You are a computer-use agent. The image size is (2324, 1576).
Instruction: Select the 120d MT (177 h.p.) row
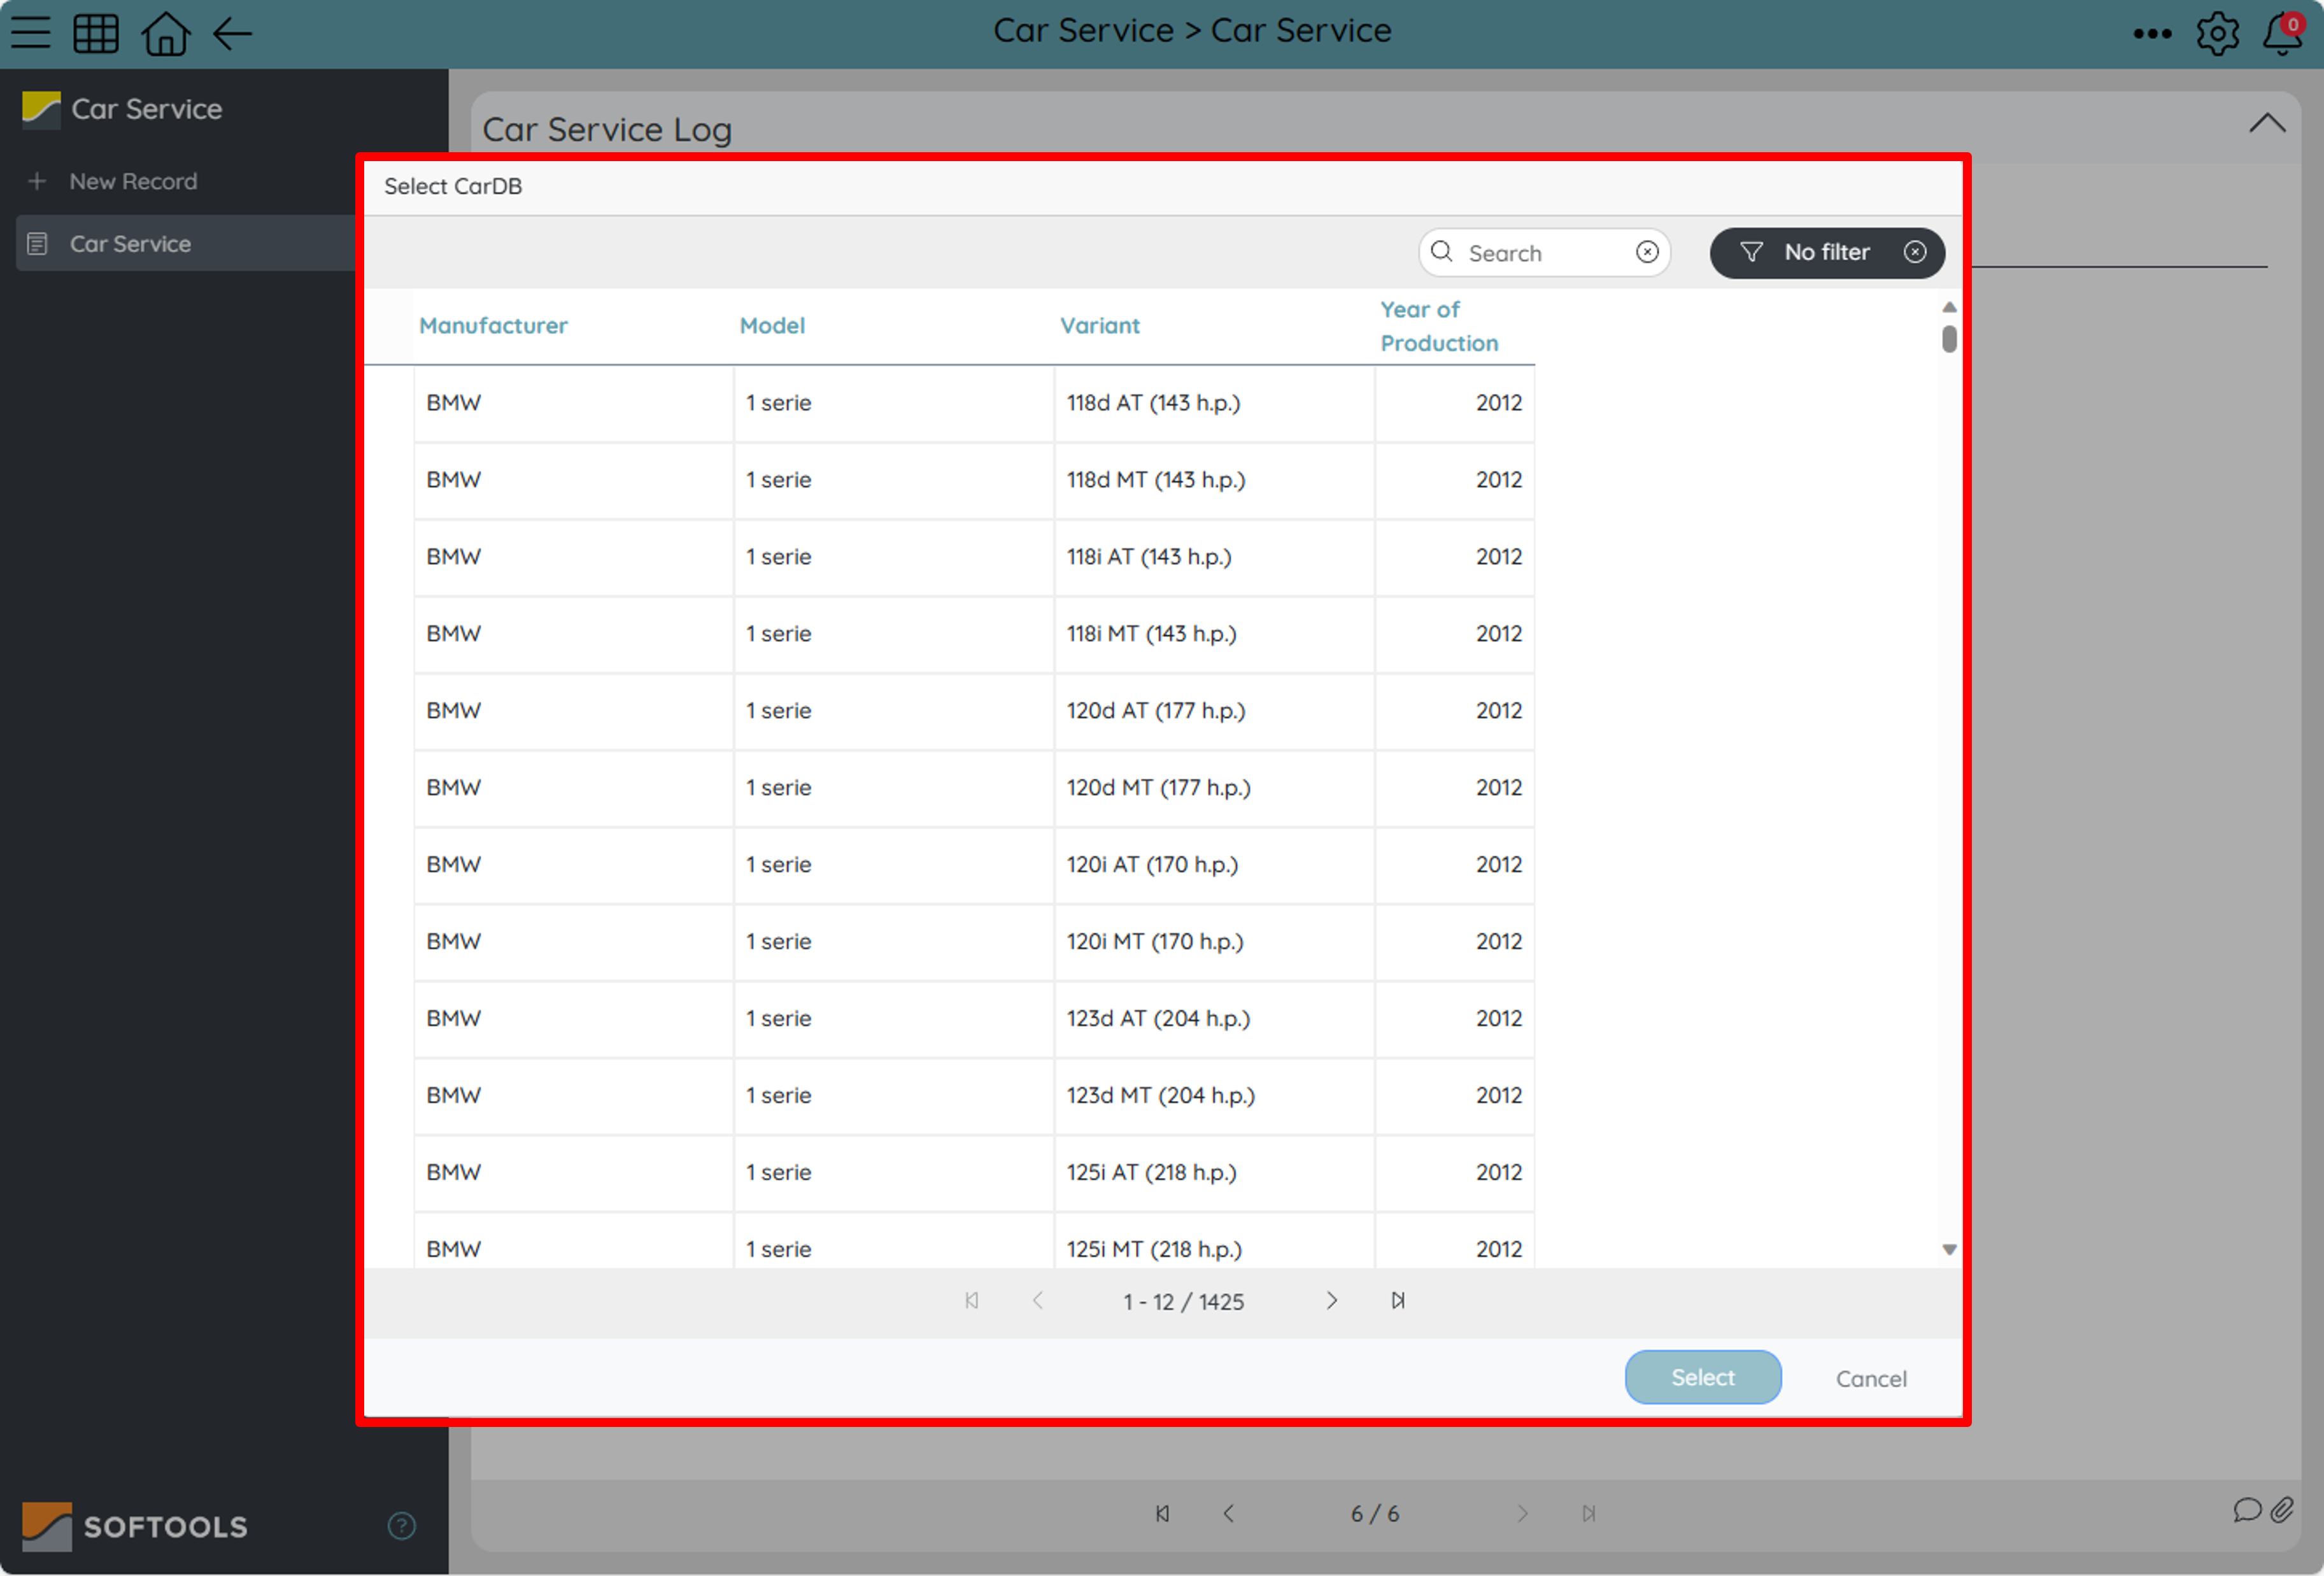coord(974,788)
